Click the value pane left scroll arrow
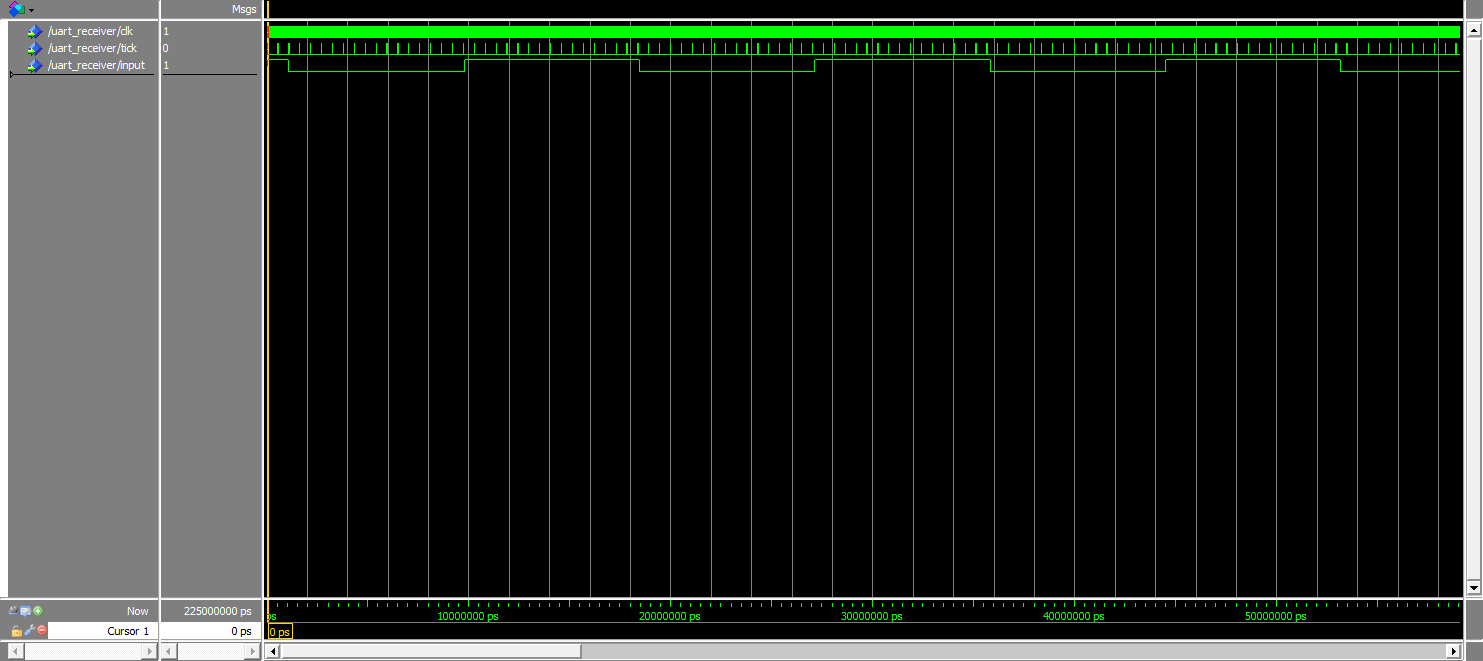This screenshot has width=1483, height=661. point(168,651)
